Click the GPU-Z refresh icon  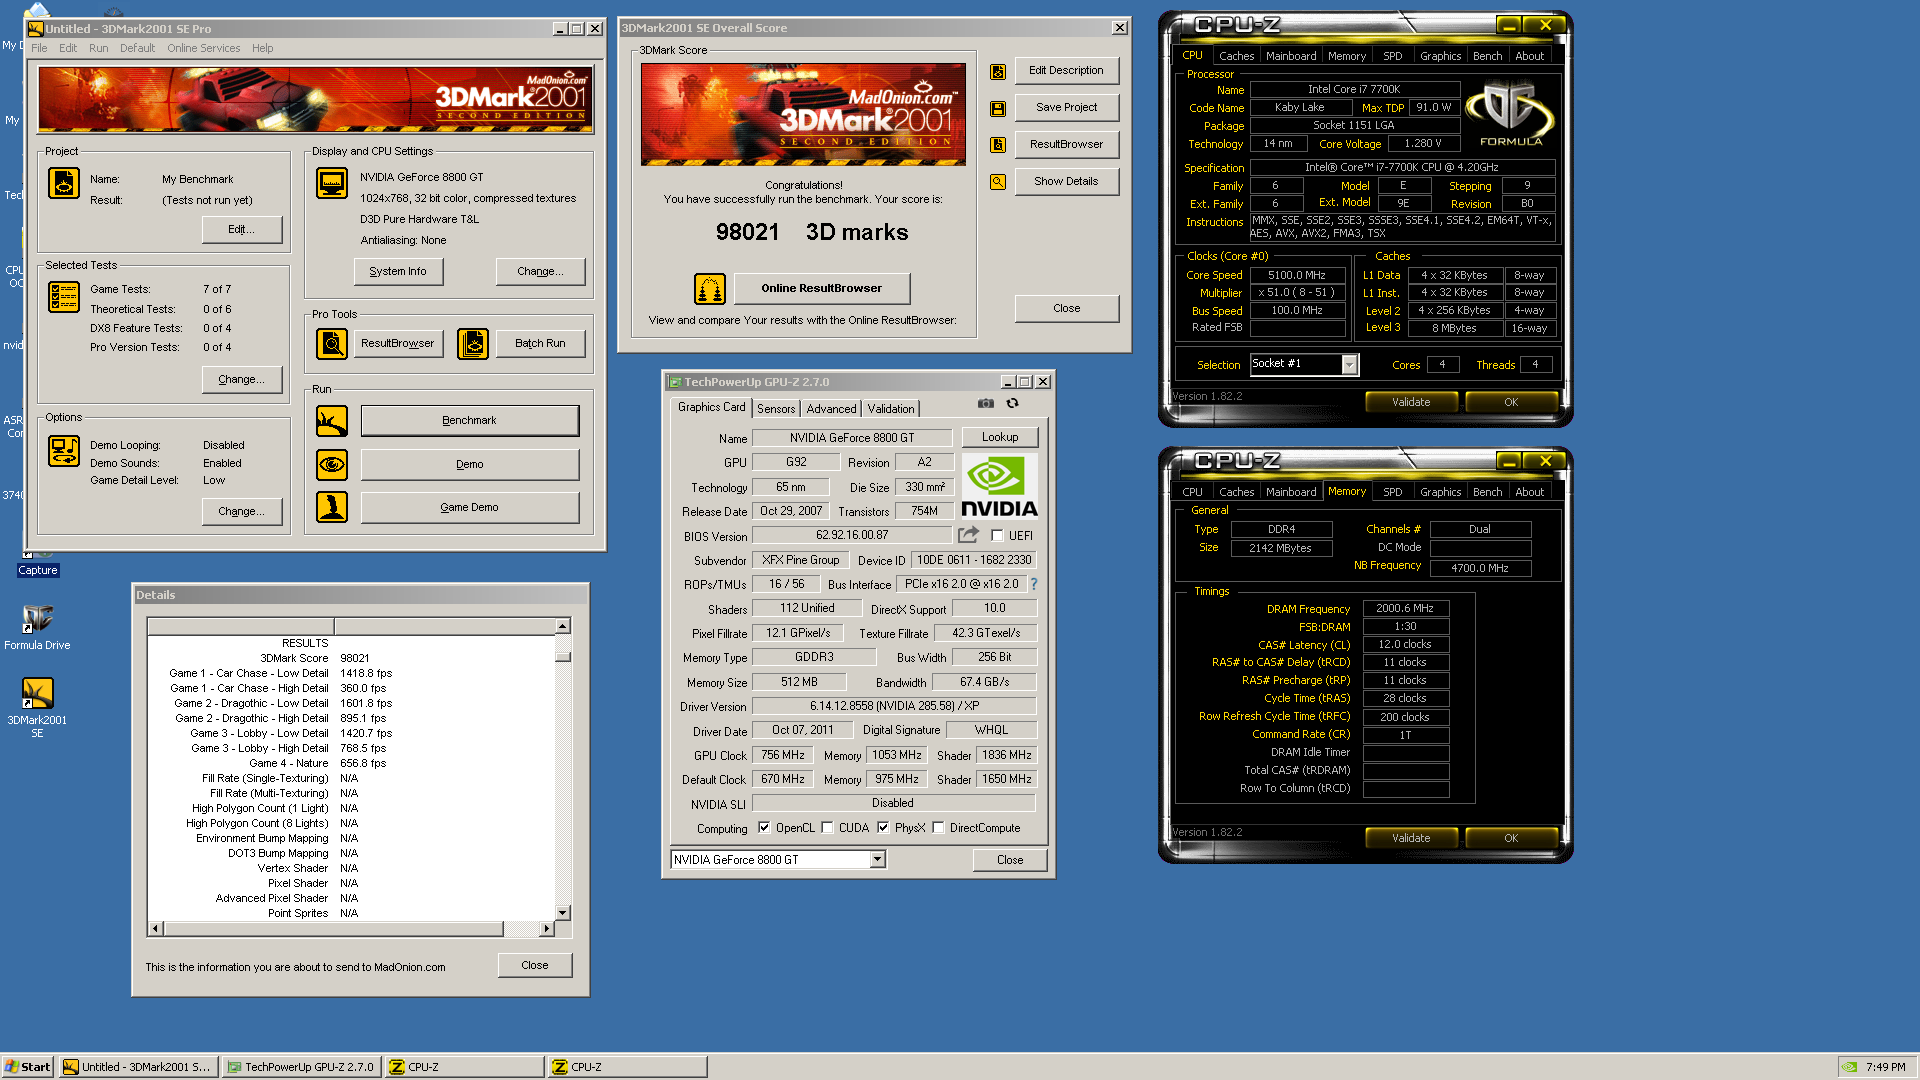1013,403
